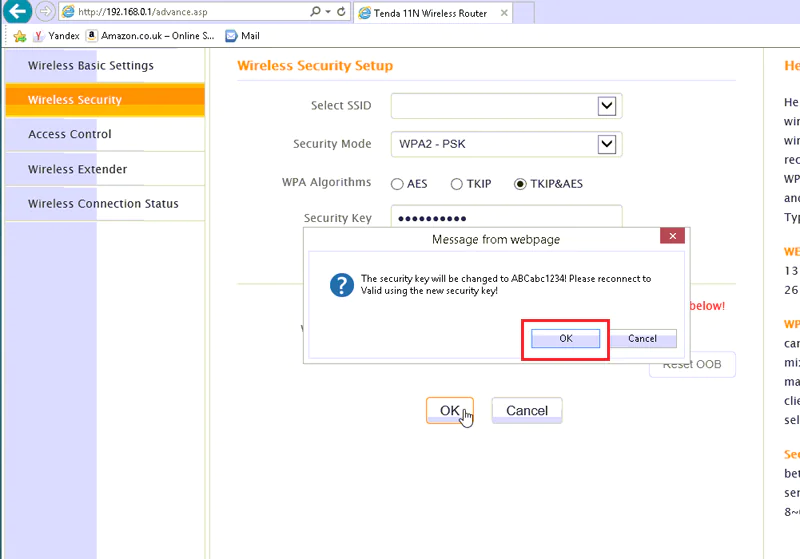Screen dimensions: 800x559
Task: Expand the Security Mode dropdown
Action: point(606,144)
